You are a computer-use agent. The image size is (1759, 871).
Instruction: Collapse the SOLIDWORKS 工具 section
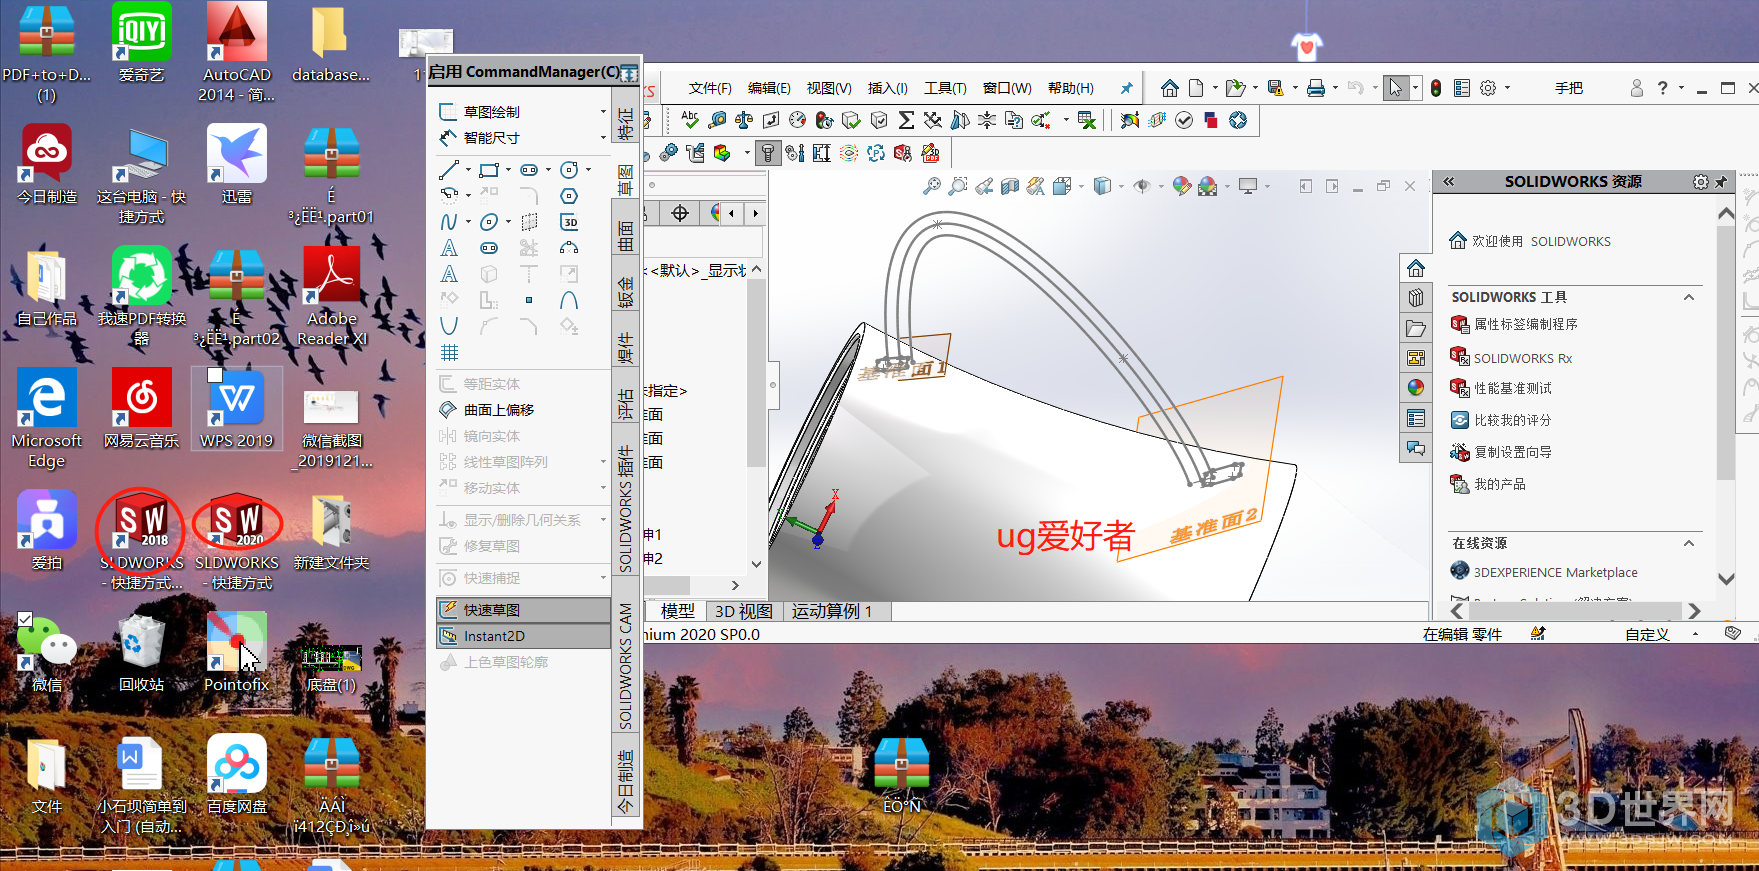(1689, 297)
